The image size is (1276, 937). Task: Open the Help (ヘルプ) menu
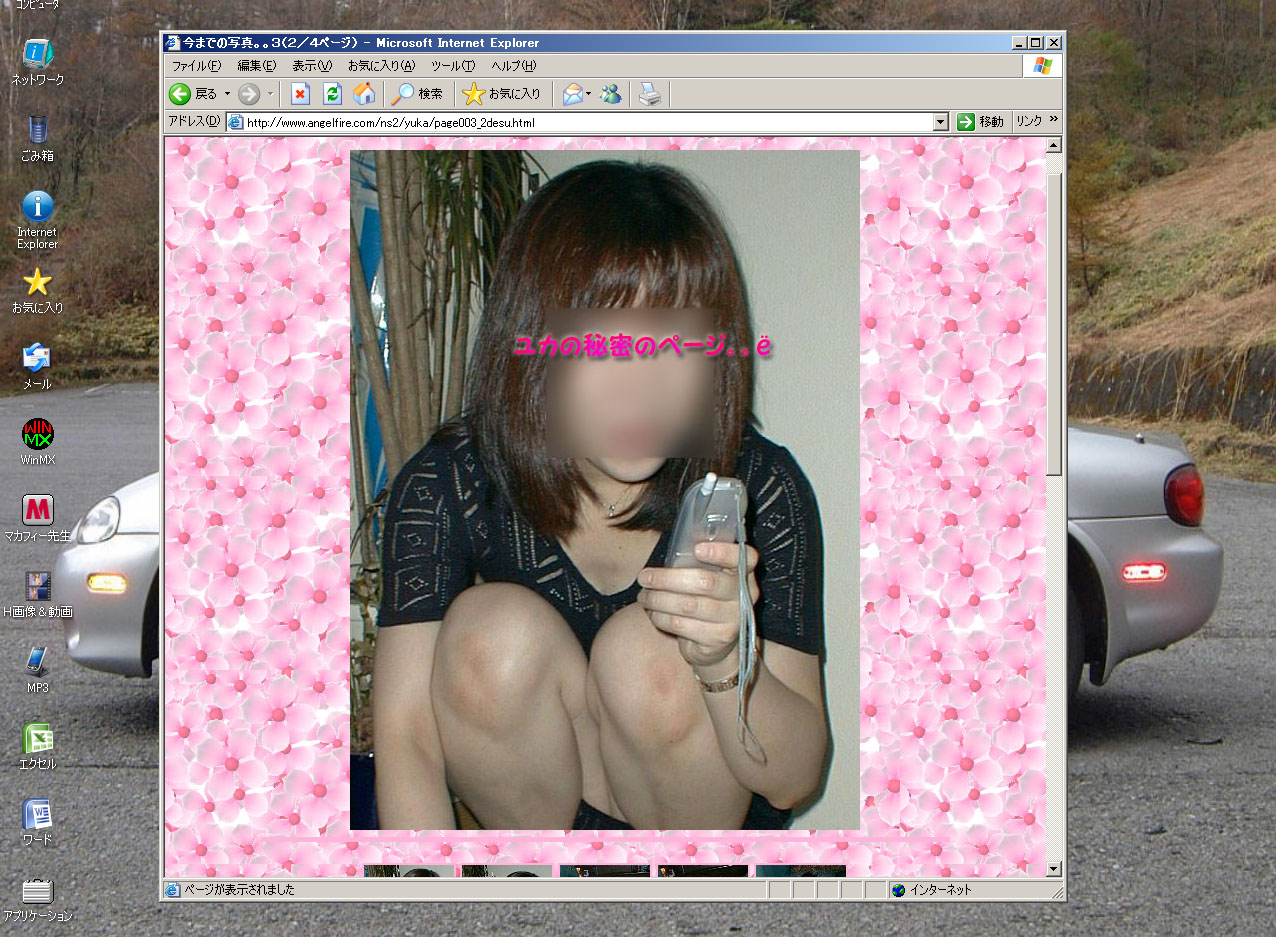[513, 66]
